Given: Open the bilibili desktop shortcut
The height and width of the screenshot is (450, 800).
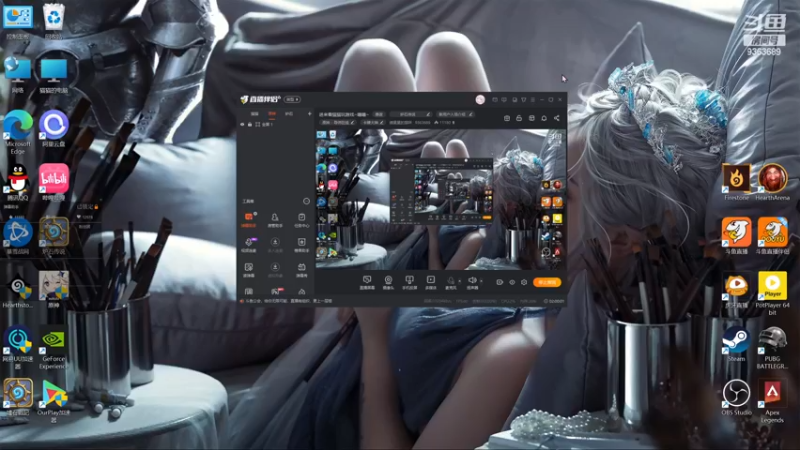Looking at the screenshot, I should (54, 182).
